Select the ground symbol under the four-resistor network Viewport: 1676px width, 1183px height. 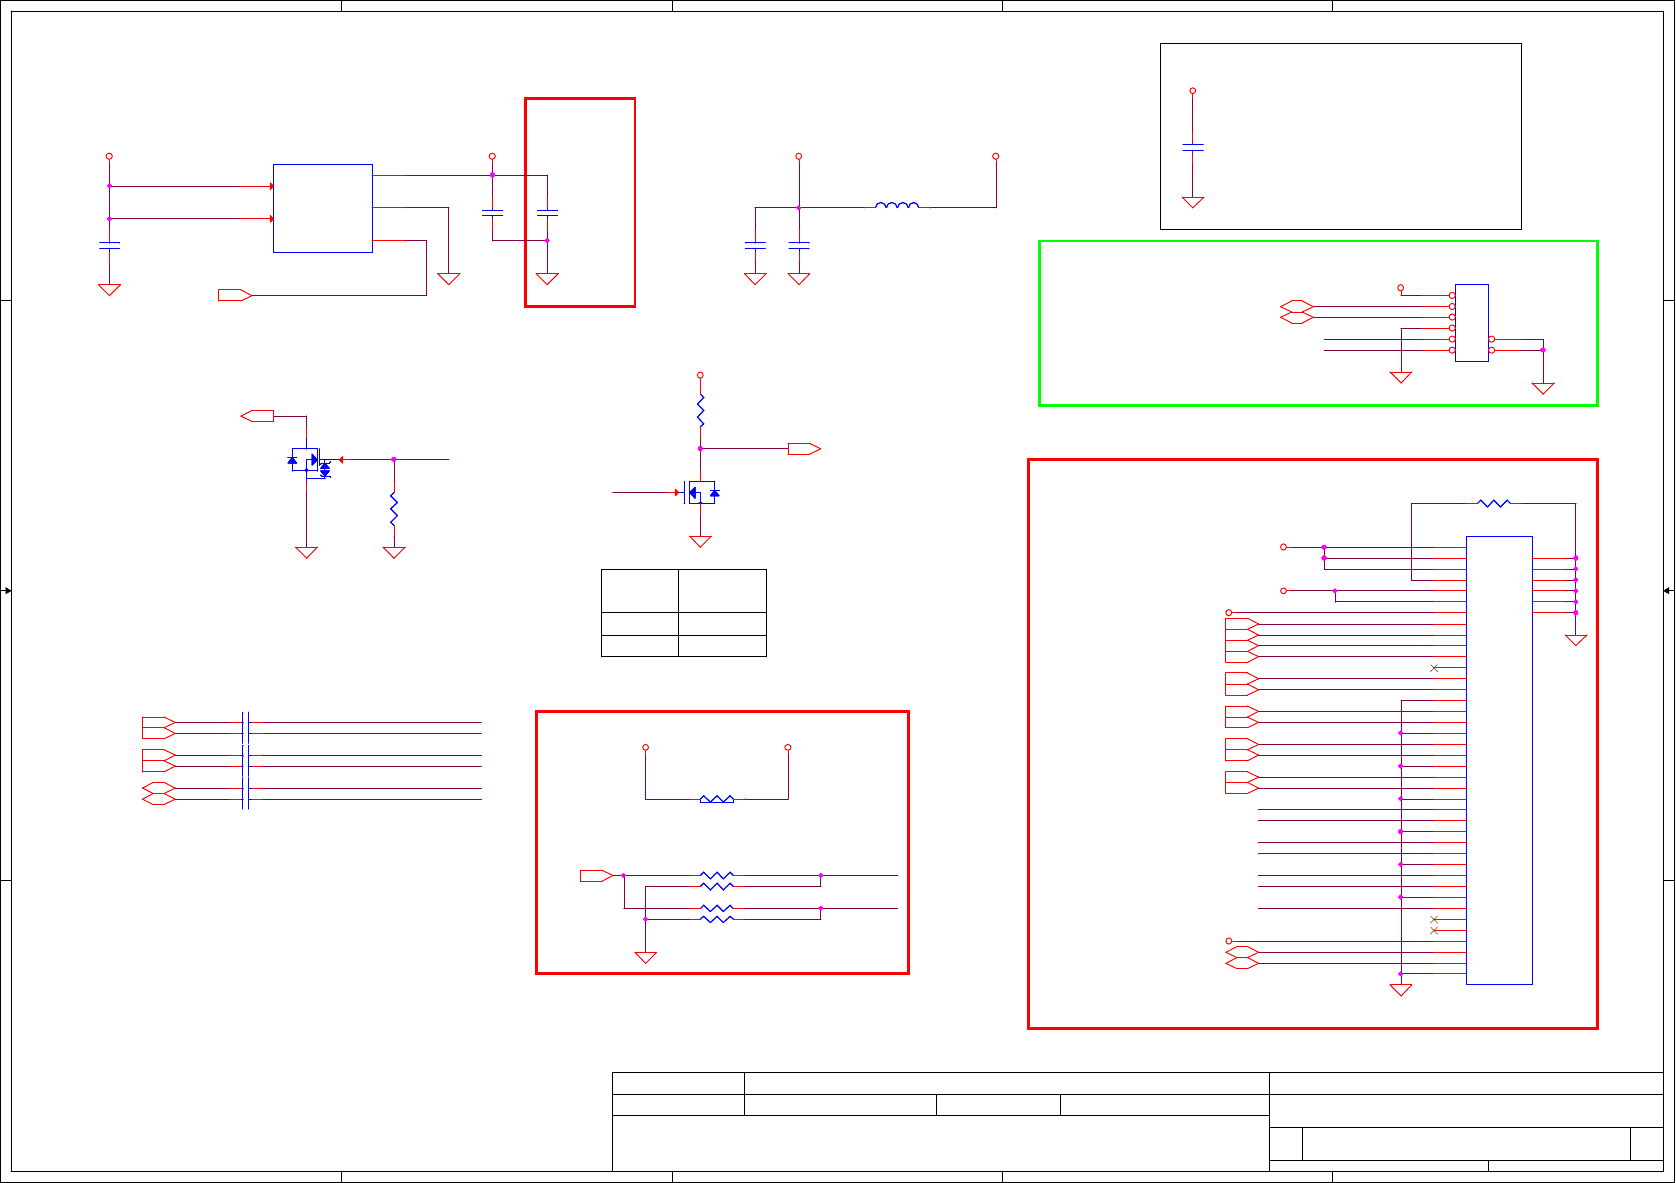coord(646,957)
